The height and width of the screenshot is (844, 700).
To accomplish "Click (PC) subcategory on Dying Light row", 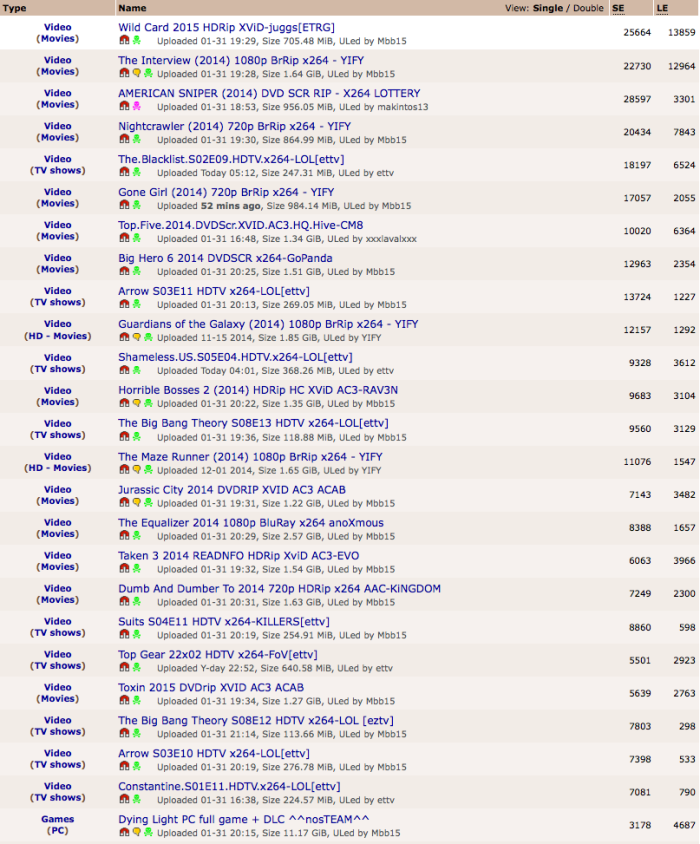I will [x=58, y=831].
